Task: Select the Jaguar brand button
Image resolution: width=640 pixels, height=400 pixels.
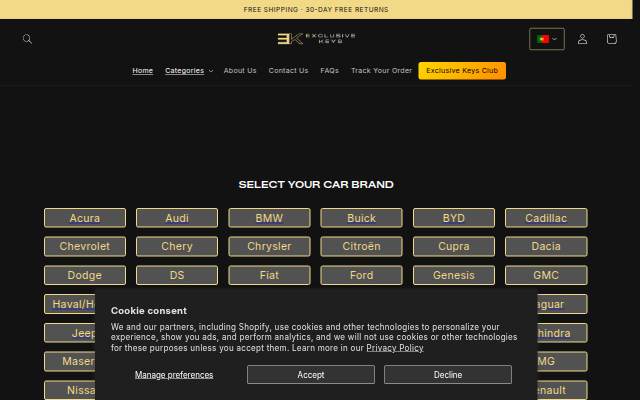Action: (x=562, y=304)
